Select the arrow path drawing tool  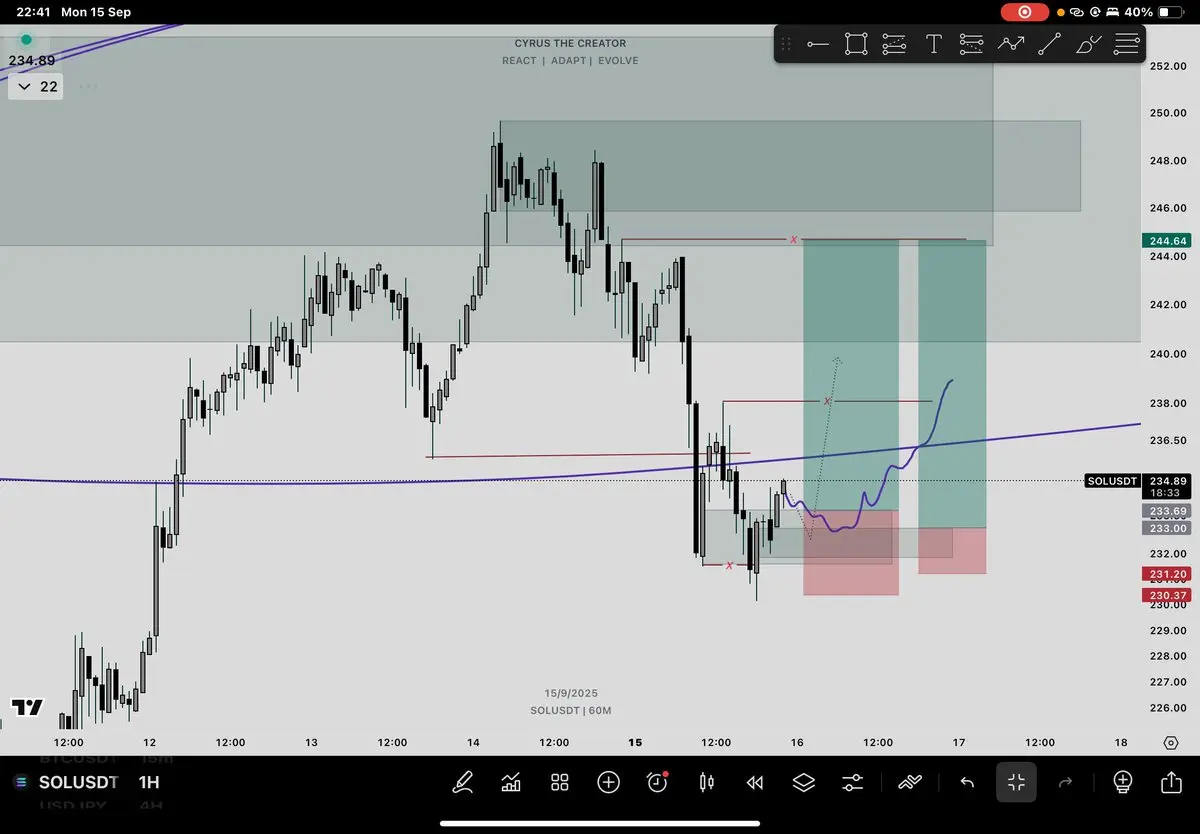click(x=1011, y=44)
